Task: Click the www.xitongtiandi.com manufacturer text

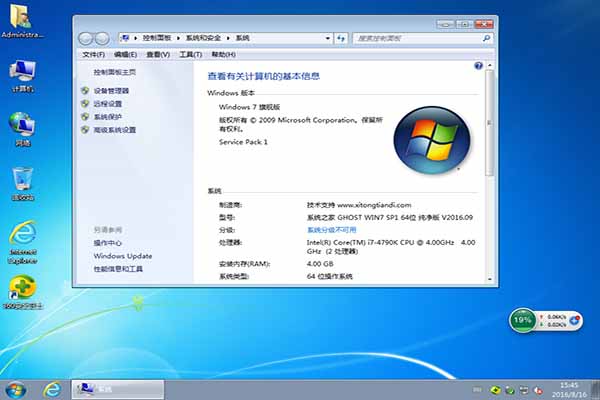Action: [x=374, y=205]
